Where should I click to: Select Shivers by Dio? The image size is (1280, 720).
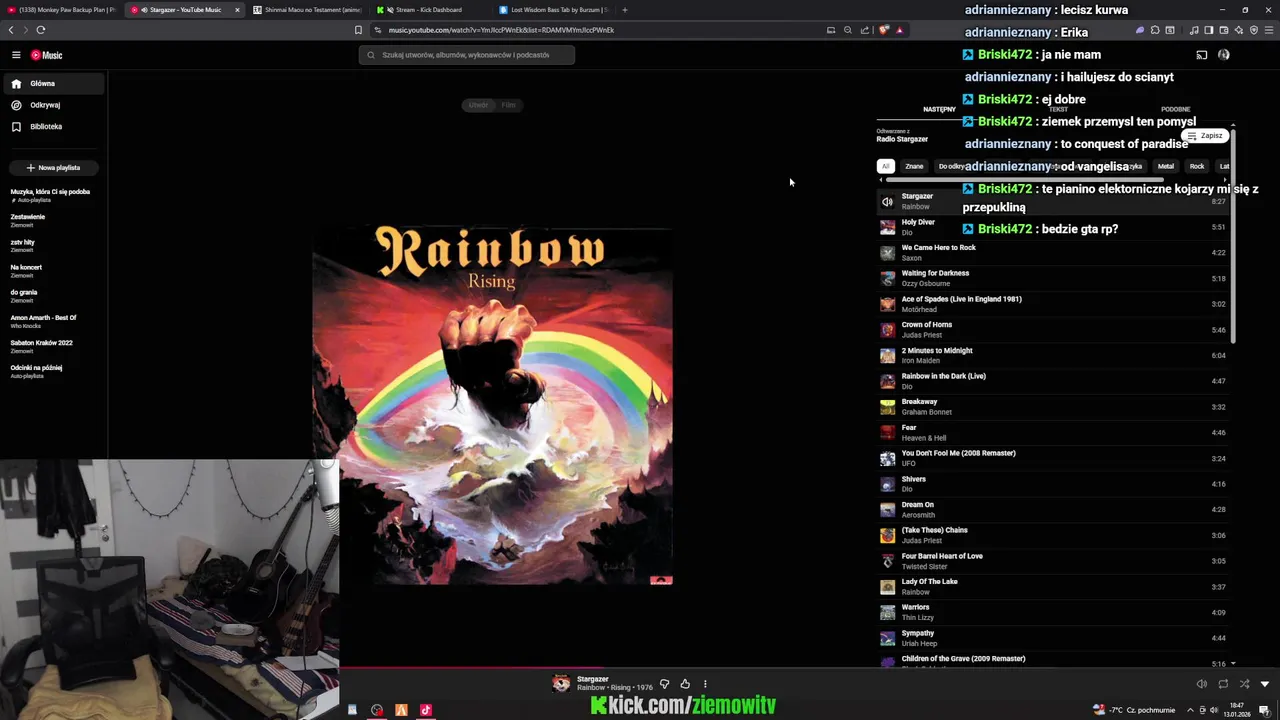1052,484
